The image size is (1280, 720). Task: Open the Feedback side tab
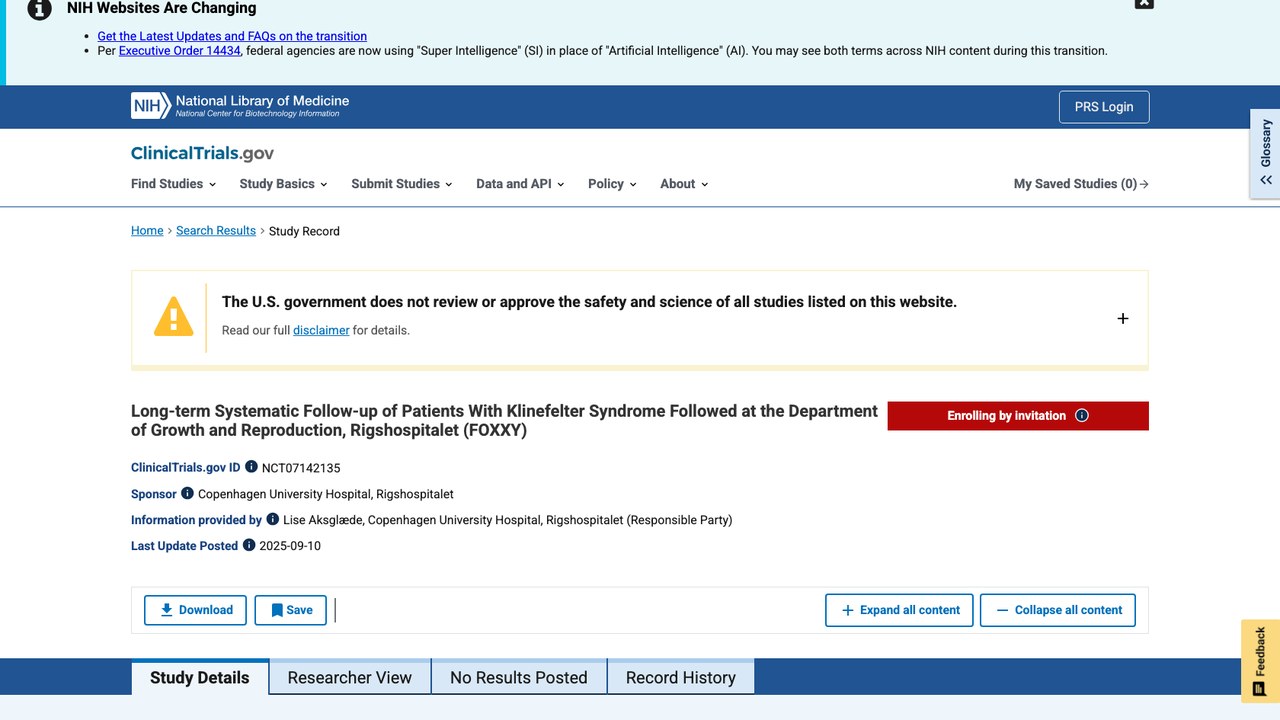tap(1260, 661)
